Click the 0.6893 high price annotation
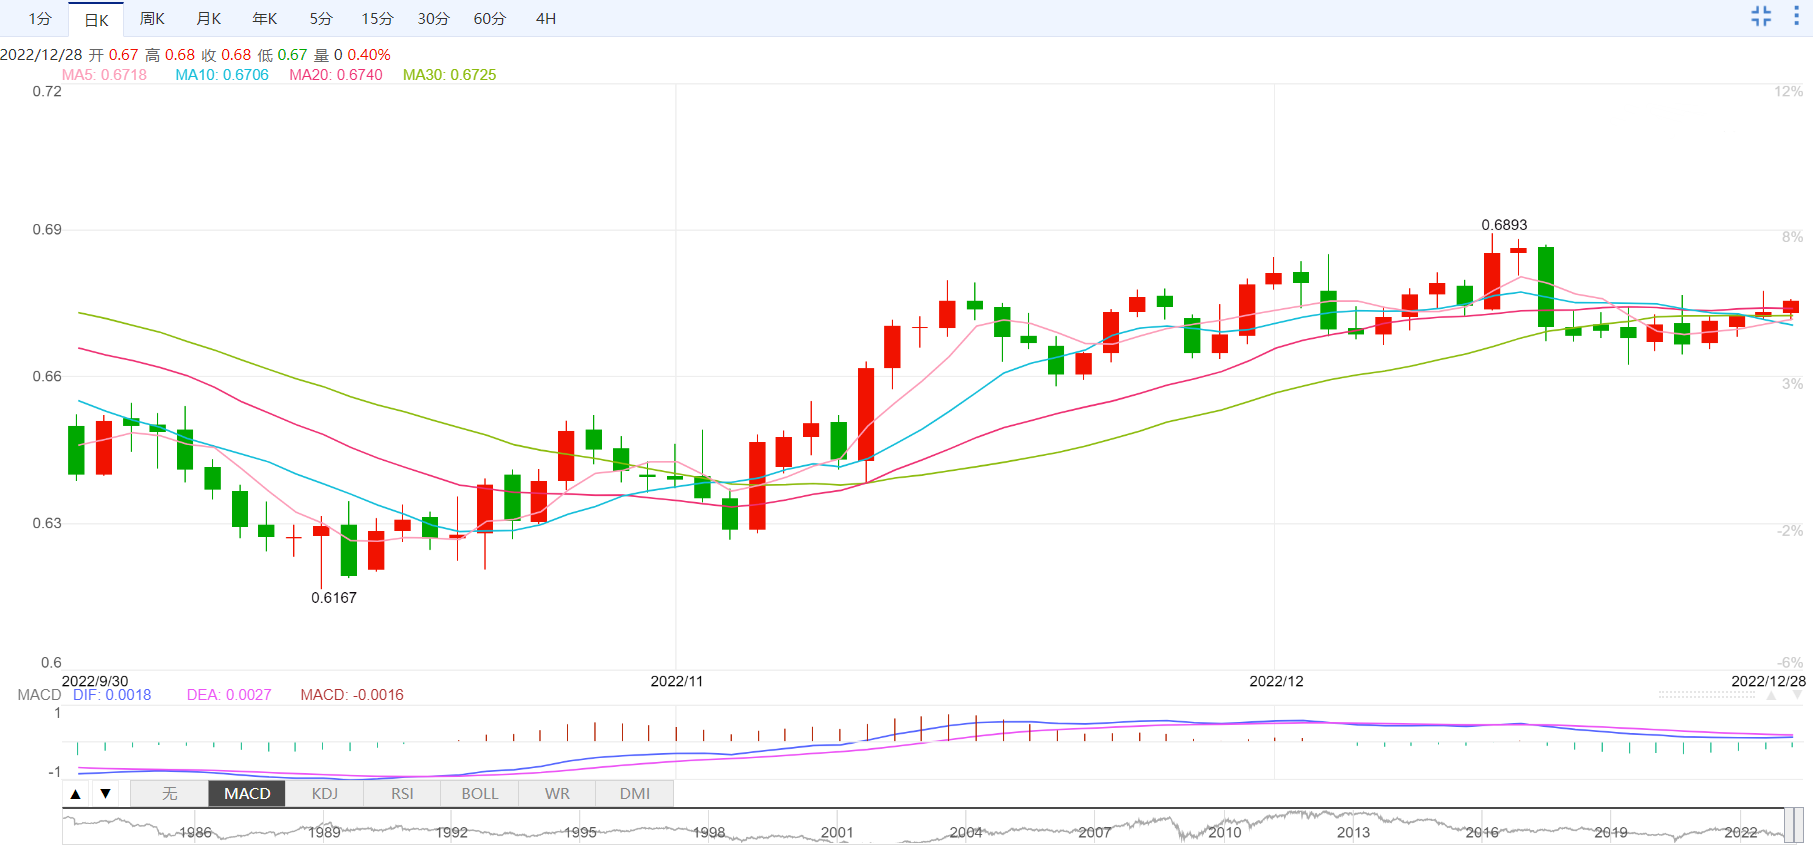1813x865 pixels. tap(1504, 225)
